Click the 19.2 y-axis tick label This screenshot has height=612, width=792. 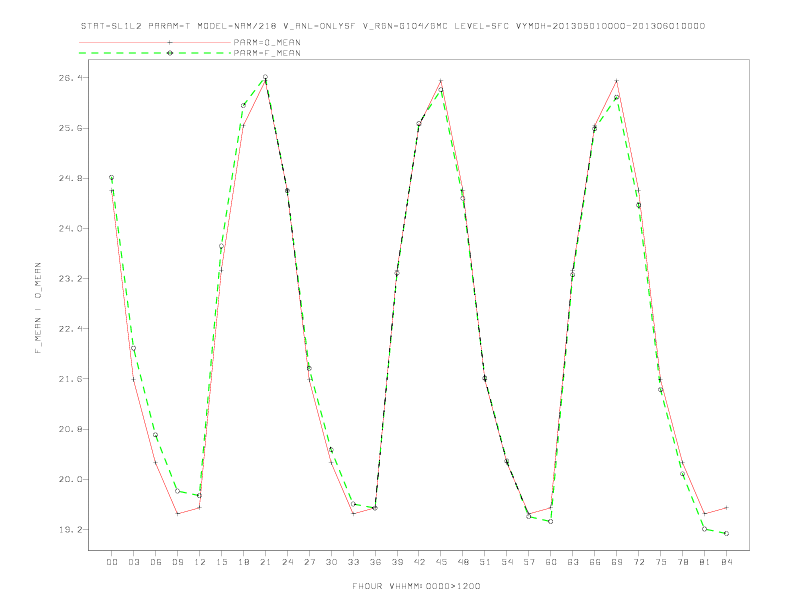pos(70,530)
